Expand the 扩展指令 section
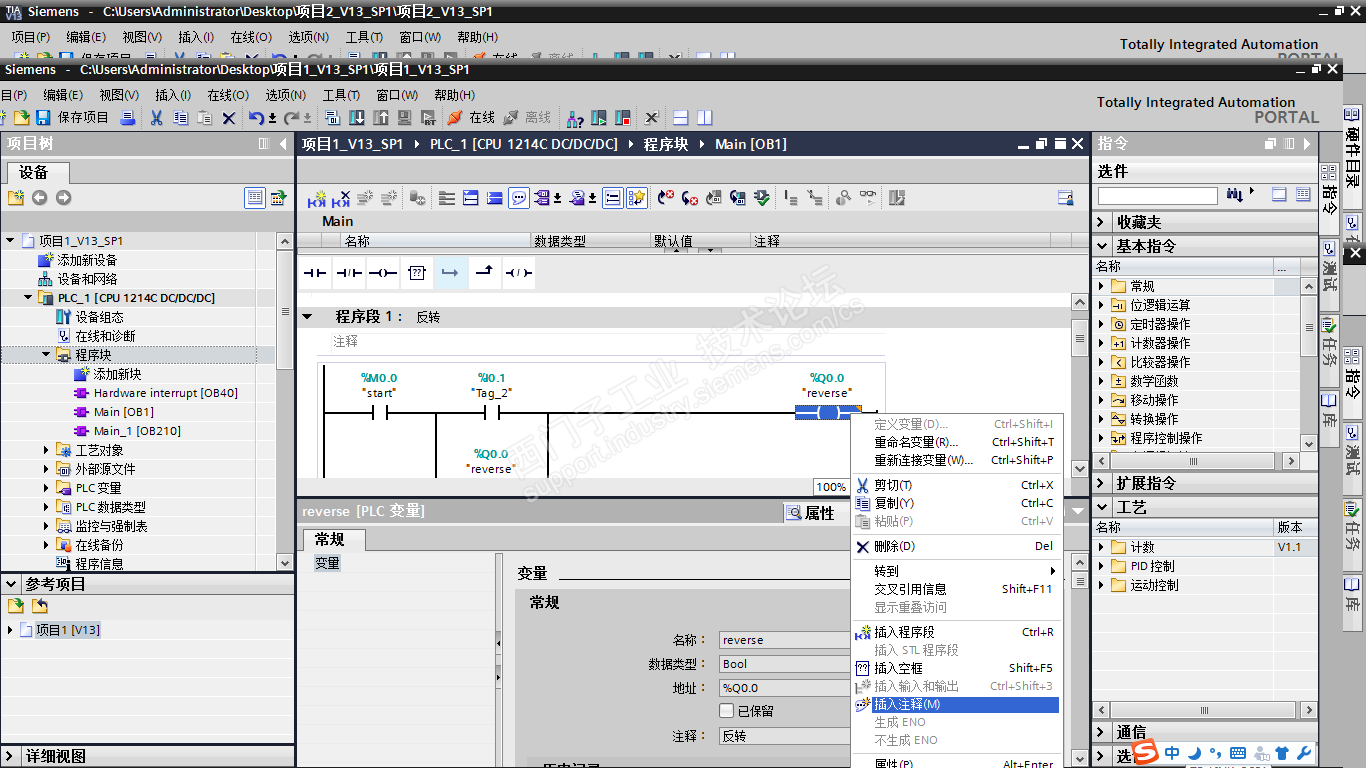This screenshot has height=768, width=1366. coord(1102,483)
